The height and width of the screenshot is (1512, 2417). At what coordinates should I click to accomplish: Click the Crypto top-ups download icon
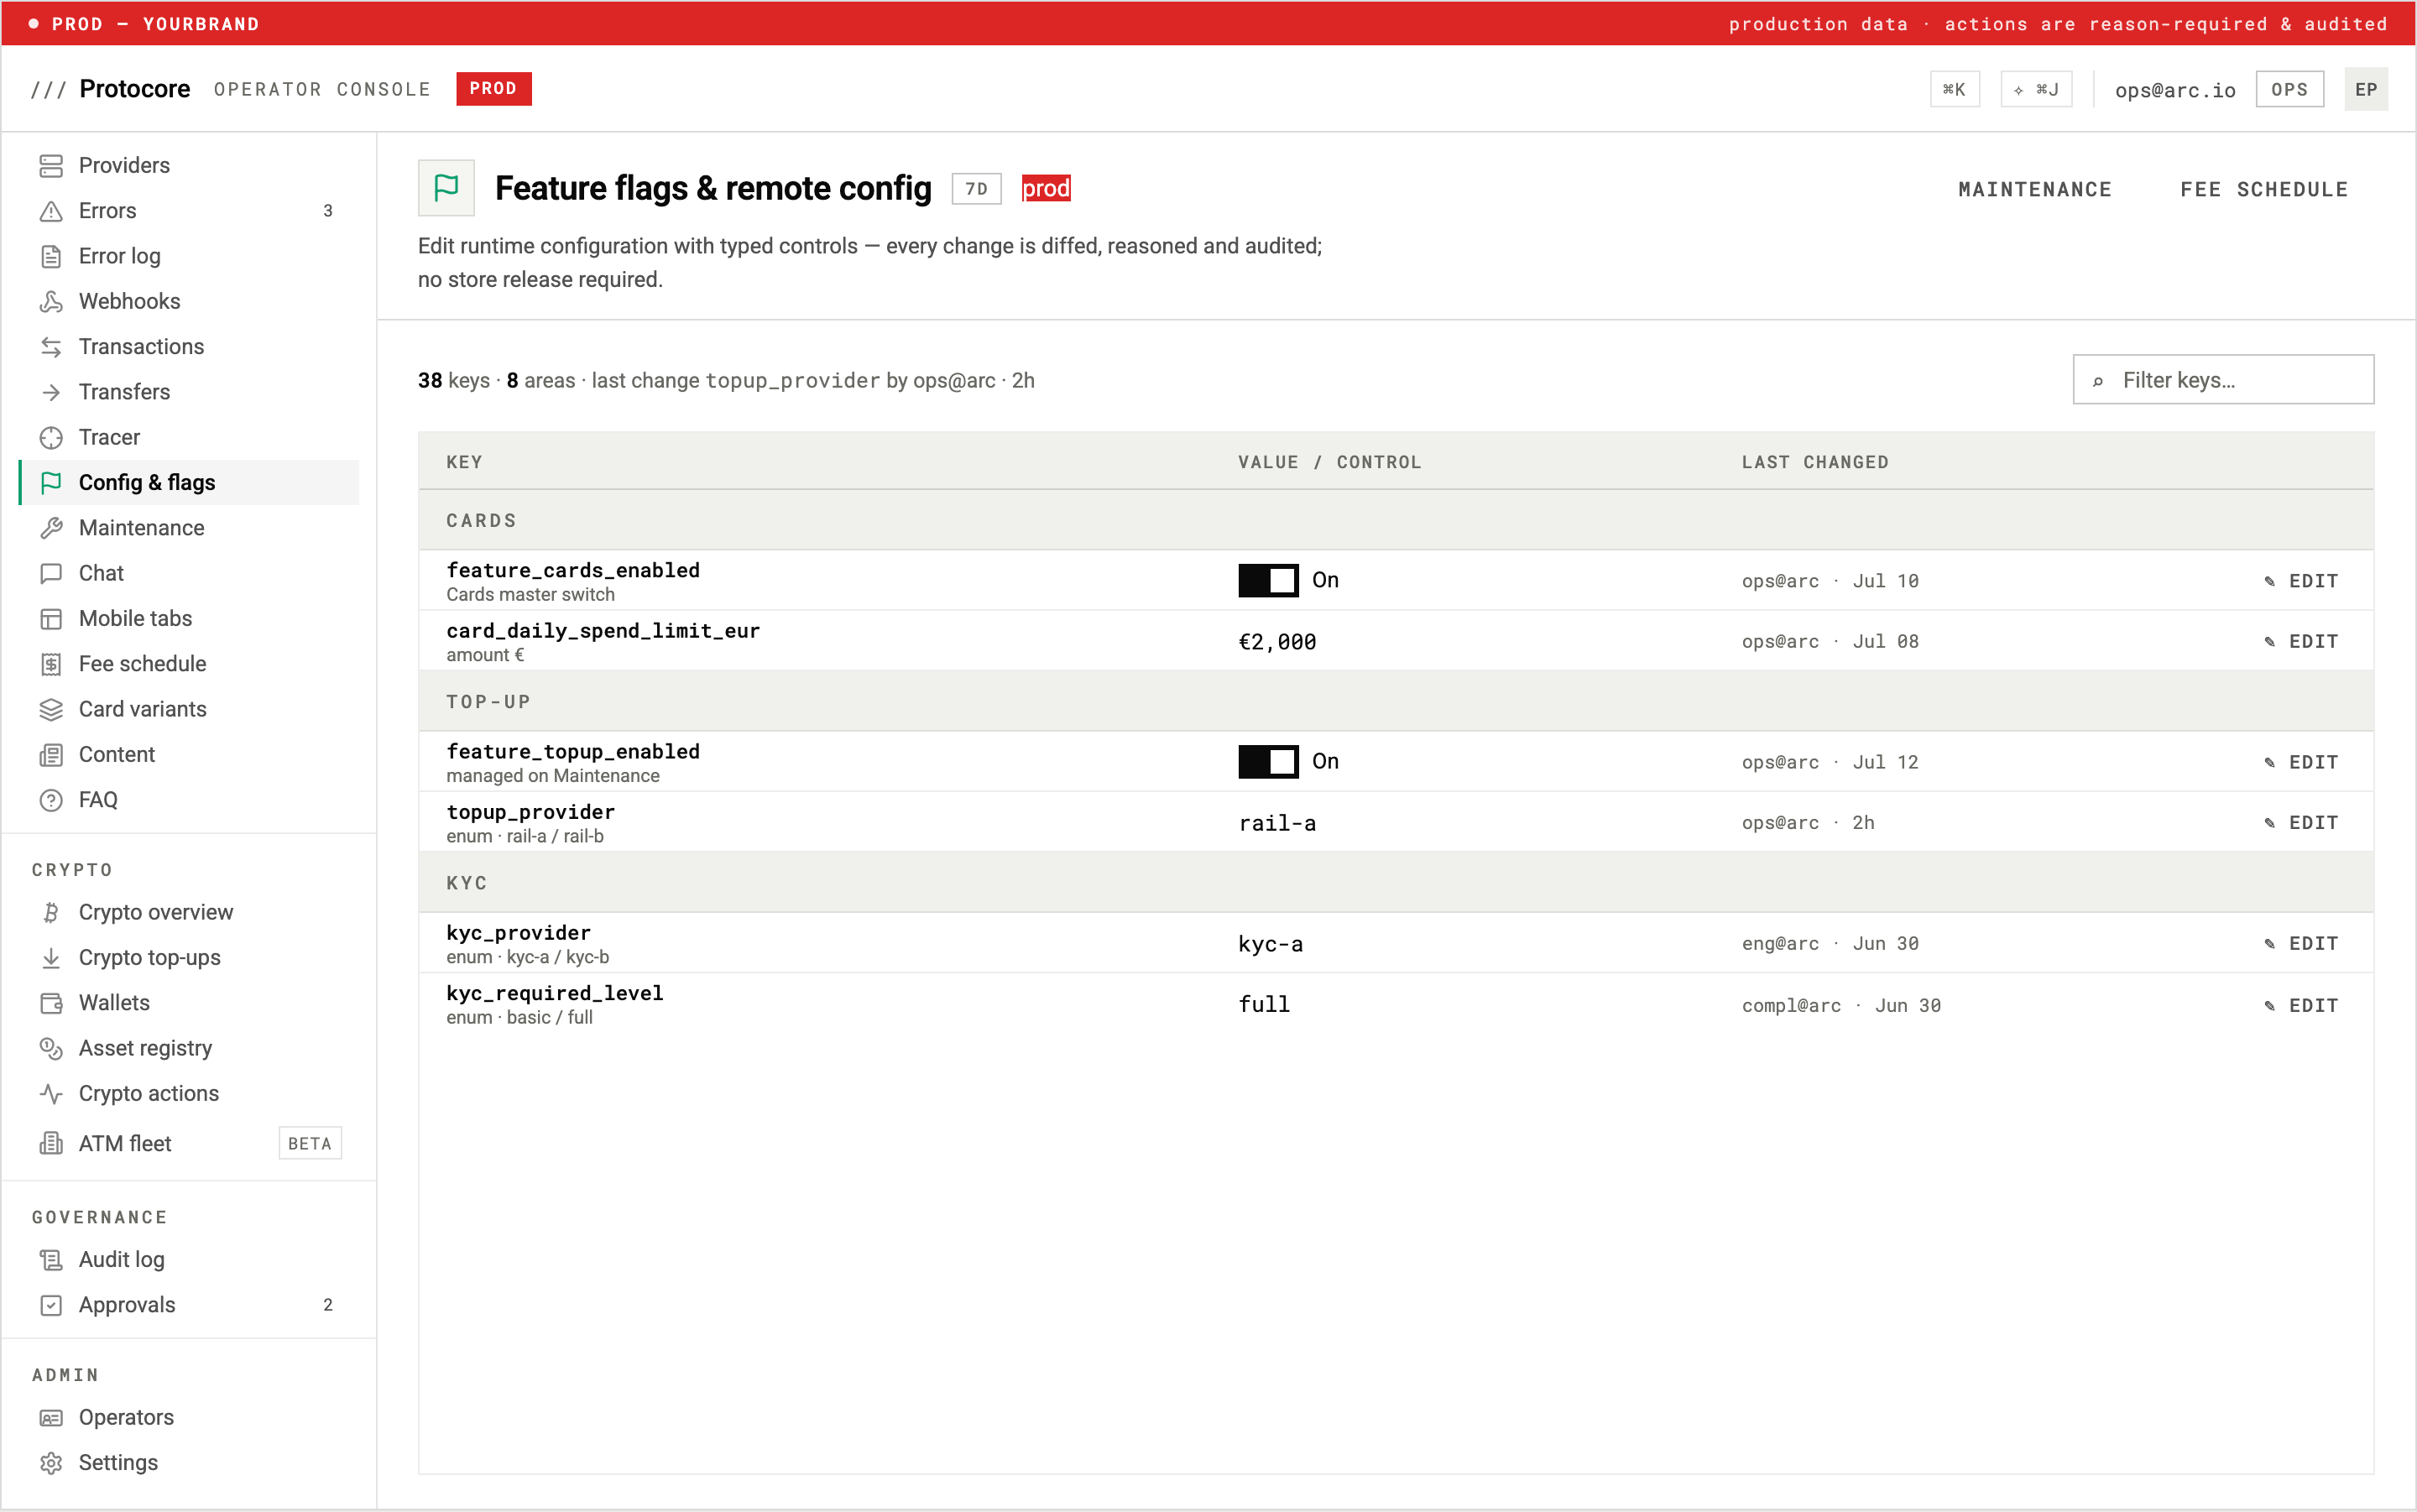pos(51,958)
